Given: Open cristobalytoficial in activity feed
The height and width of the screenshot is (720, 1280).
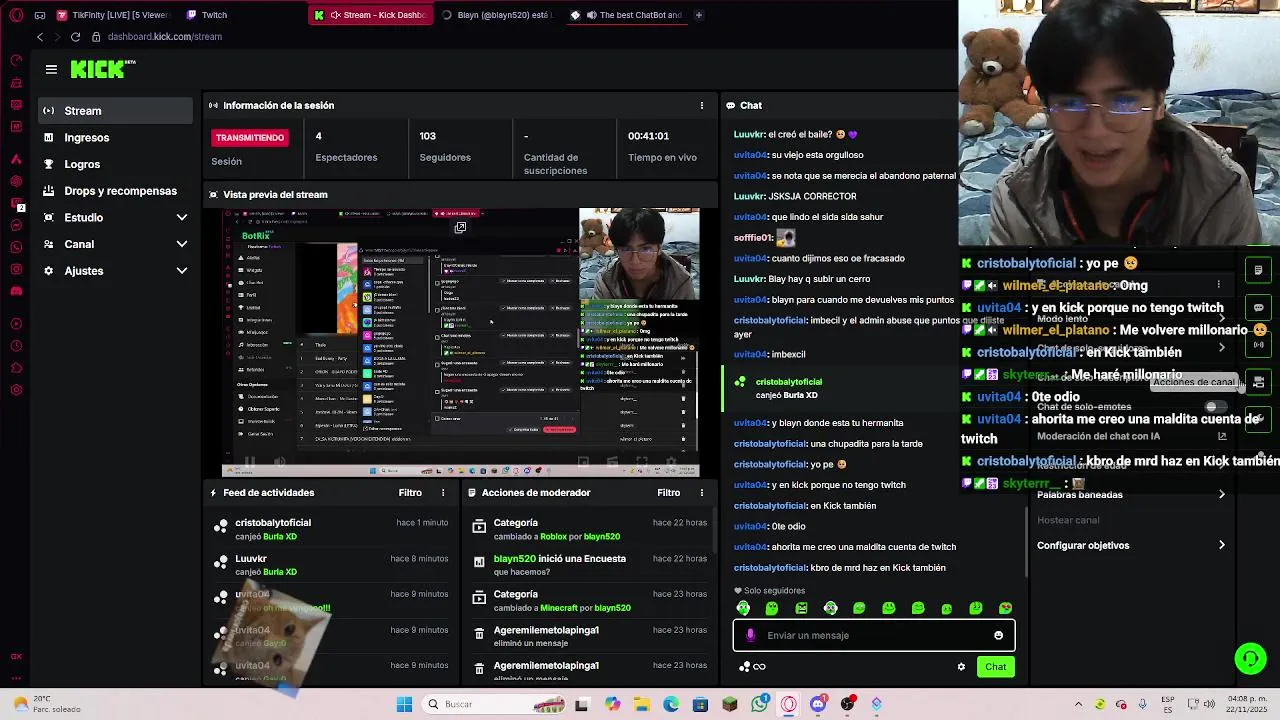Looking at the screenshot, I should (x=273, y=523).
